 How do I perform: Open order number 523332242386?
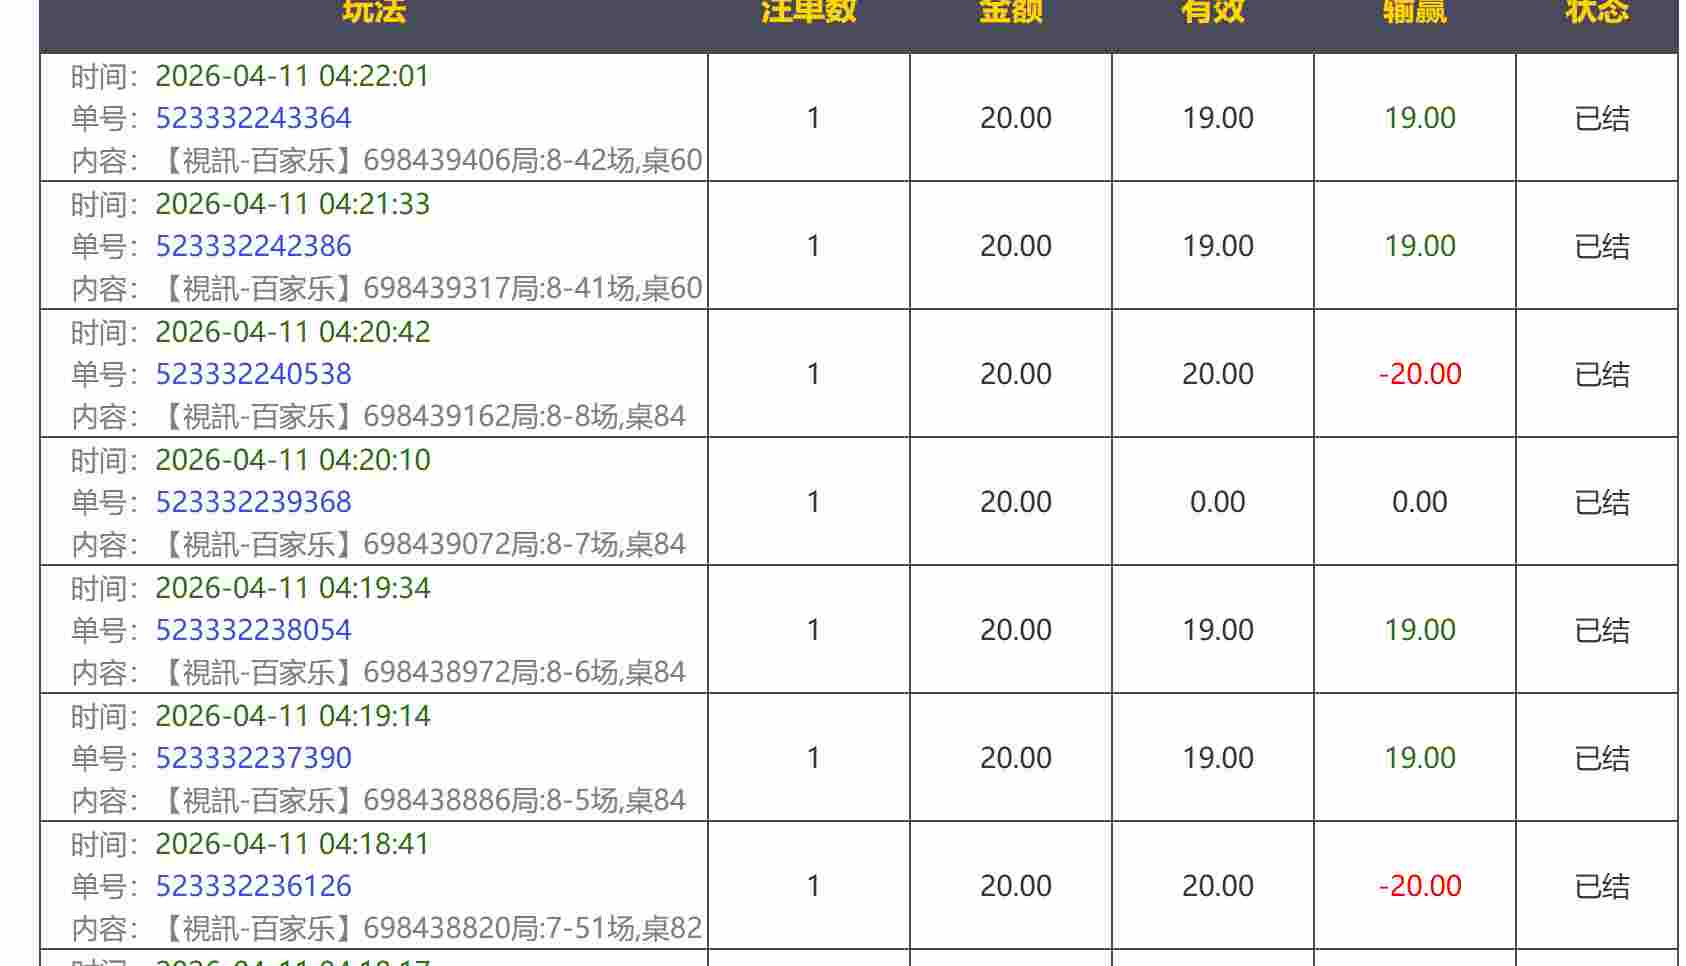(253, 246)
